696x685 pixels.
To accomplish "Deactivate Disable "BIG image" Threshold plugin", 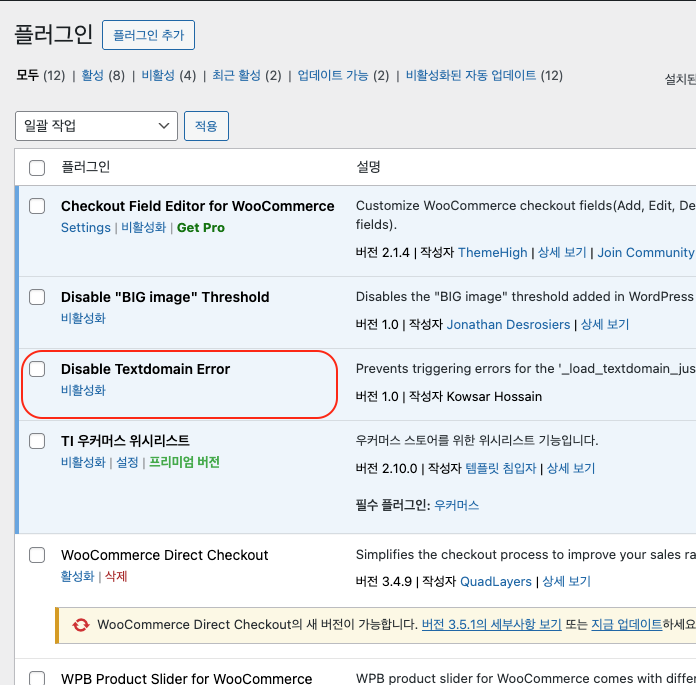I will (x=83, y=318).
